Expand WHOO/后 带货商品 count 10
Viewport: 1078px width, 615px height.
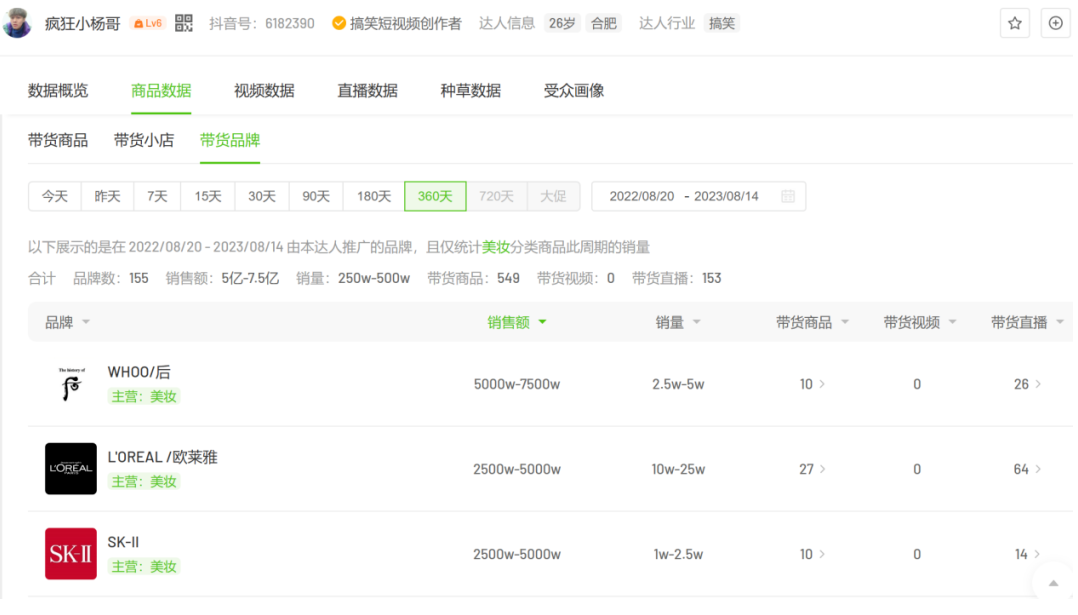[x=812, y=384]
